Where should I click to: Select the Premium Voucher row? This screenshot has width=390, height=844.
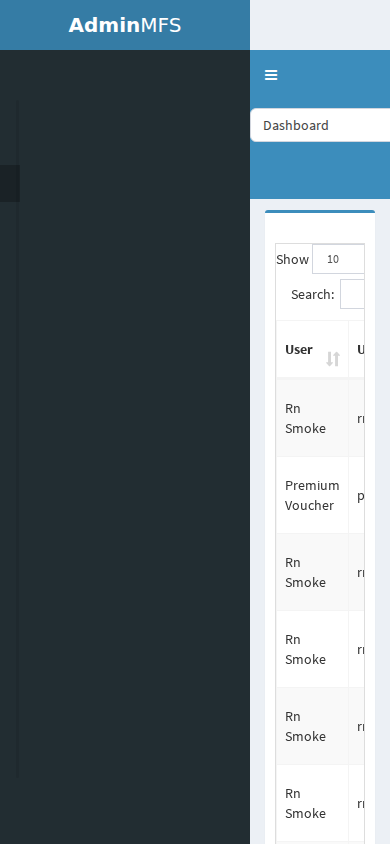coord(321,495)
